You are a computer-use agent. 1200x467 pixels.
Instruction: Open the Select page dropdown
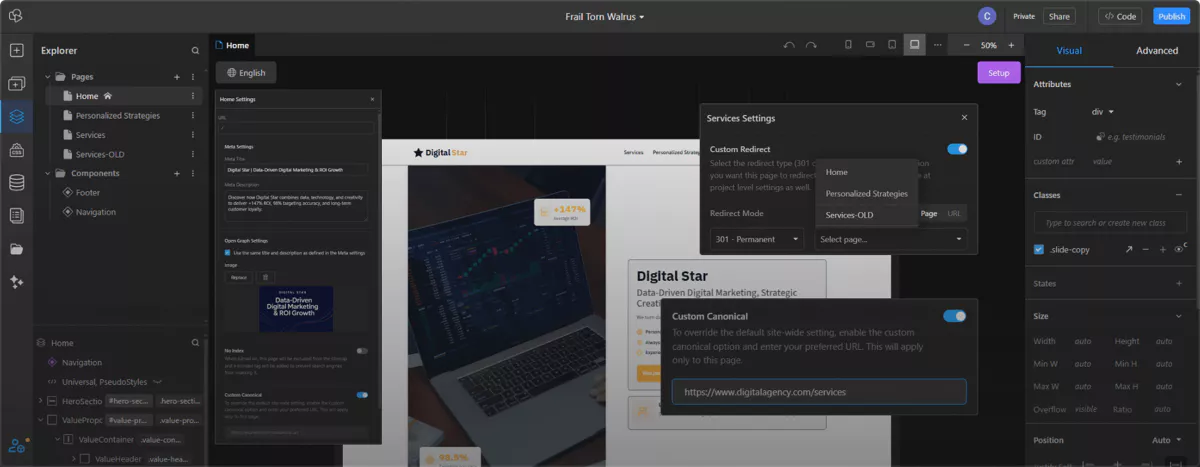pyautogui.click(x=891, y=239)
